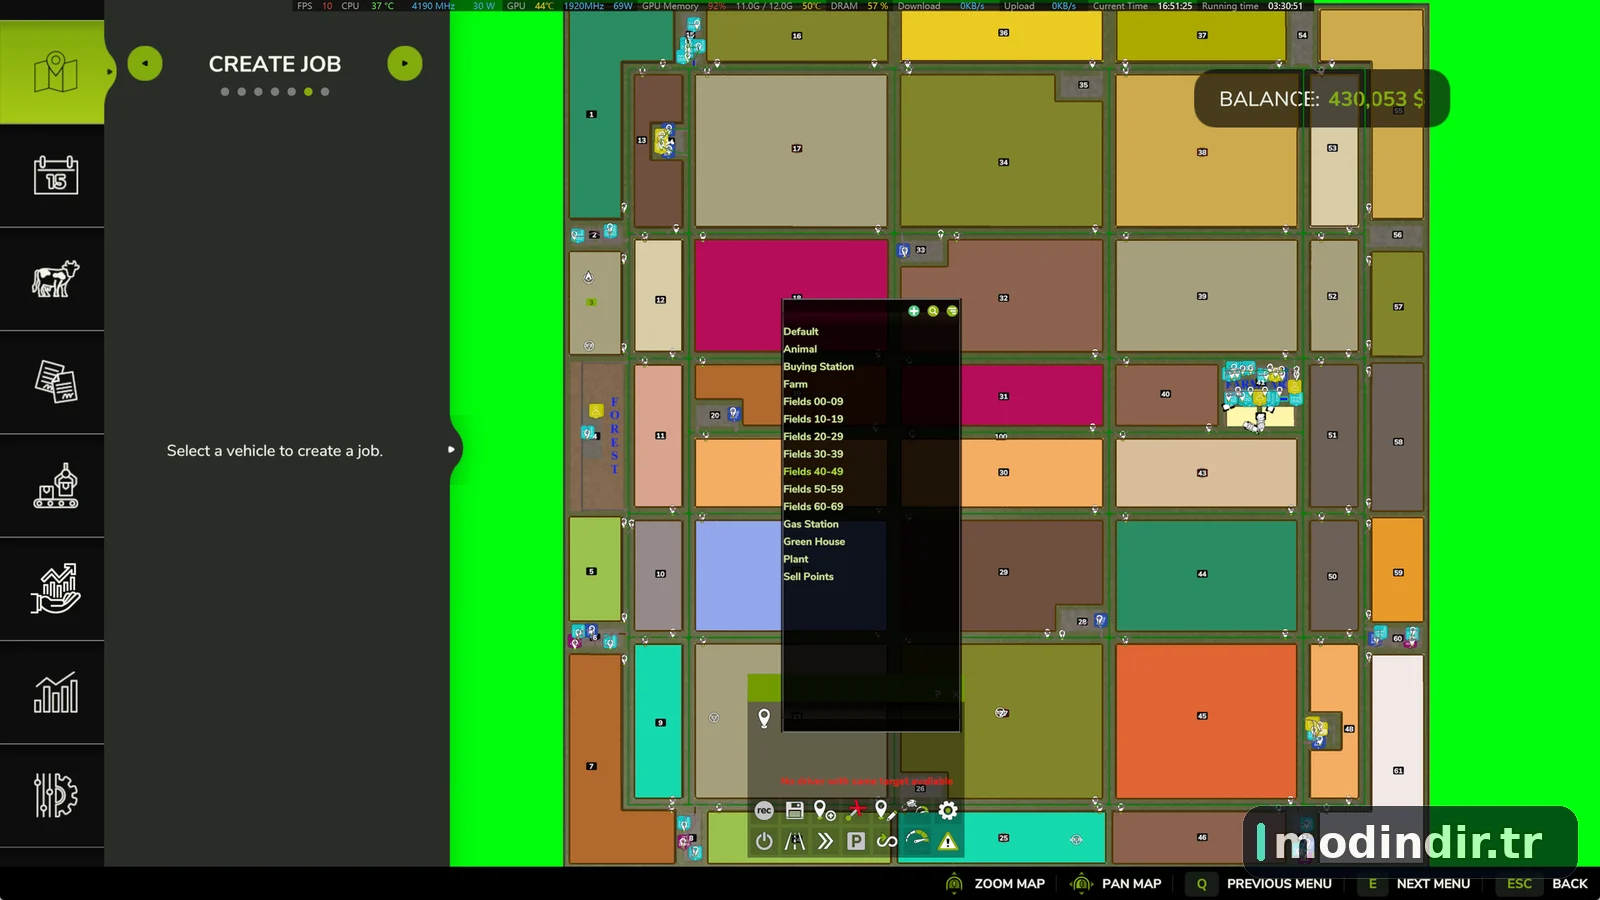
Task: Click field 45 on the map
Action: click(x=1206, y=720)
